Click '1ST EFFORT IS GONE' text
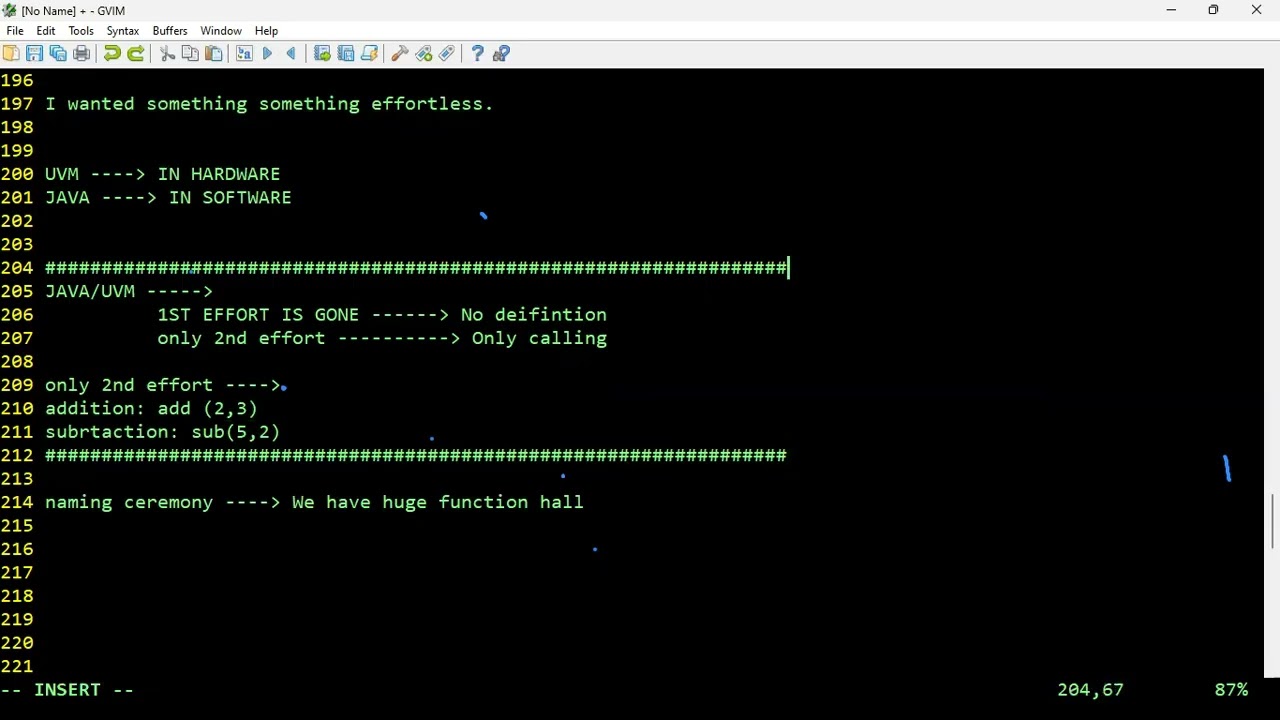The height and width of the screenshot is (720, 1280). [258, 315]
